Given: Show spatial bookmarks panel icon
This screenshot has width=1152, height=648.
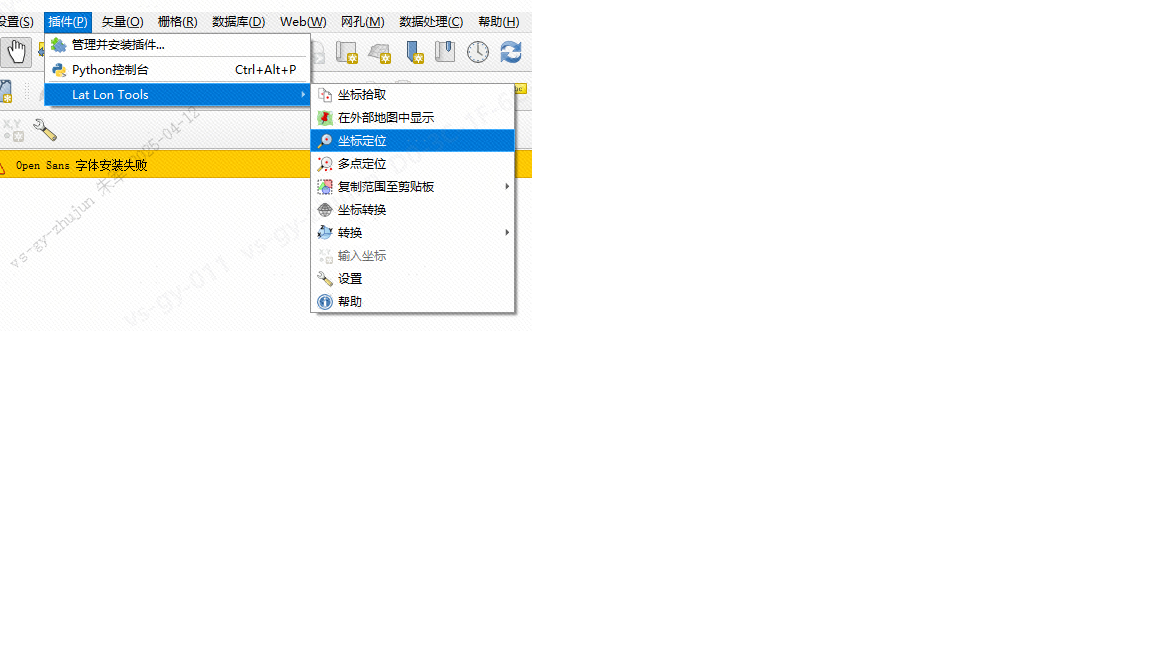Looking at the screenshot, I should pos(444,51).
